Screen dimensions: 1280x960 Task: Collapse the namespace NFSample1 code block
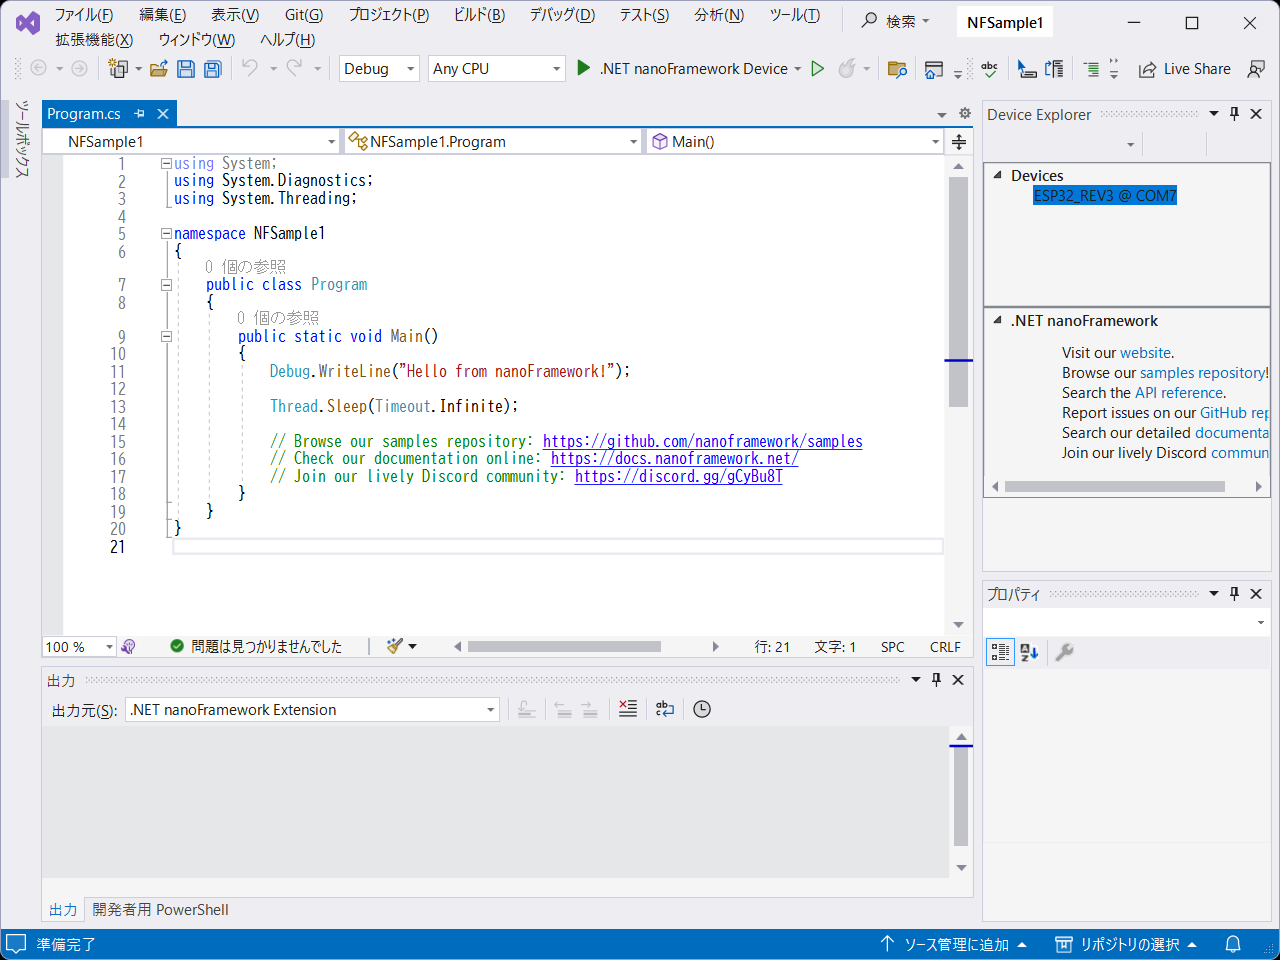coord(166,233)
